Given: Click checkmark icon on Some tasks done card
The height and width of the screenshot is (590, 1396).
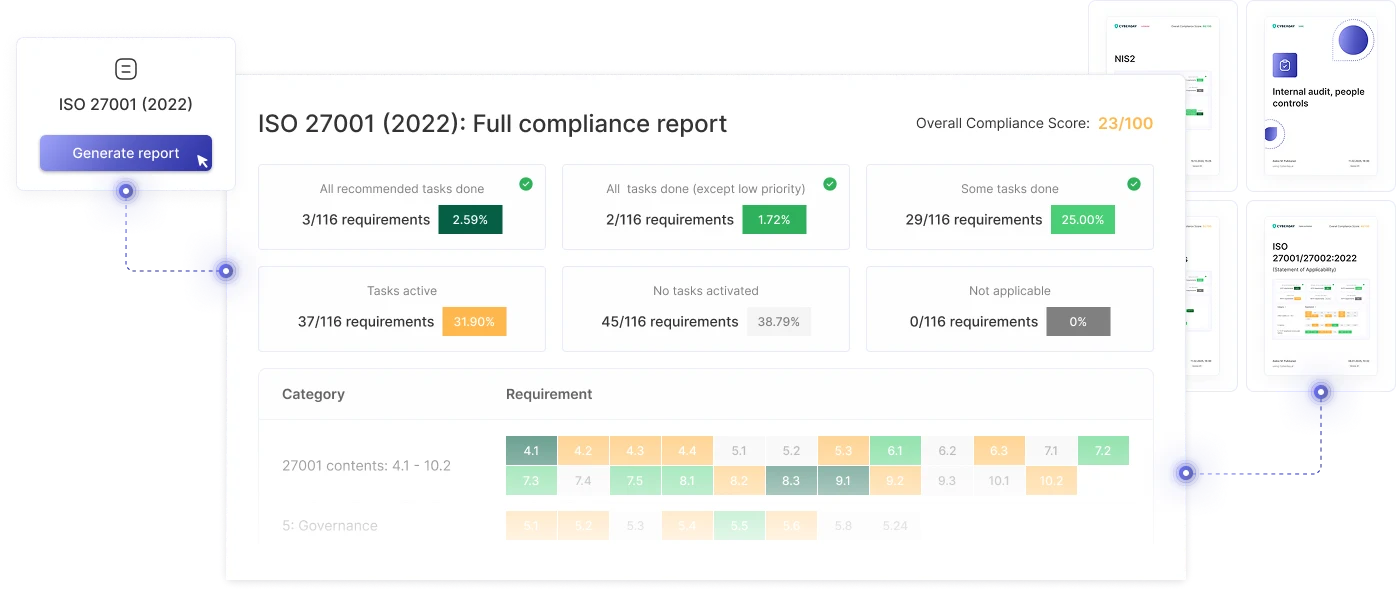Looking at the screenshot, I should (x=1133, y=184).
